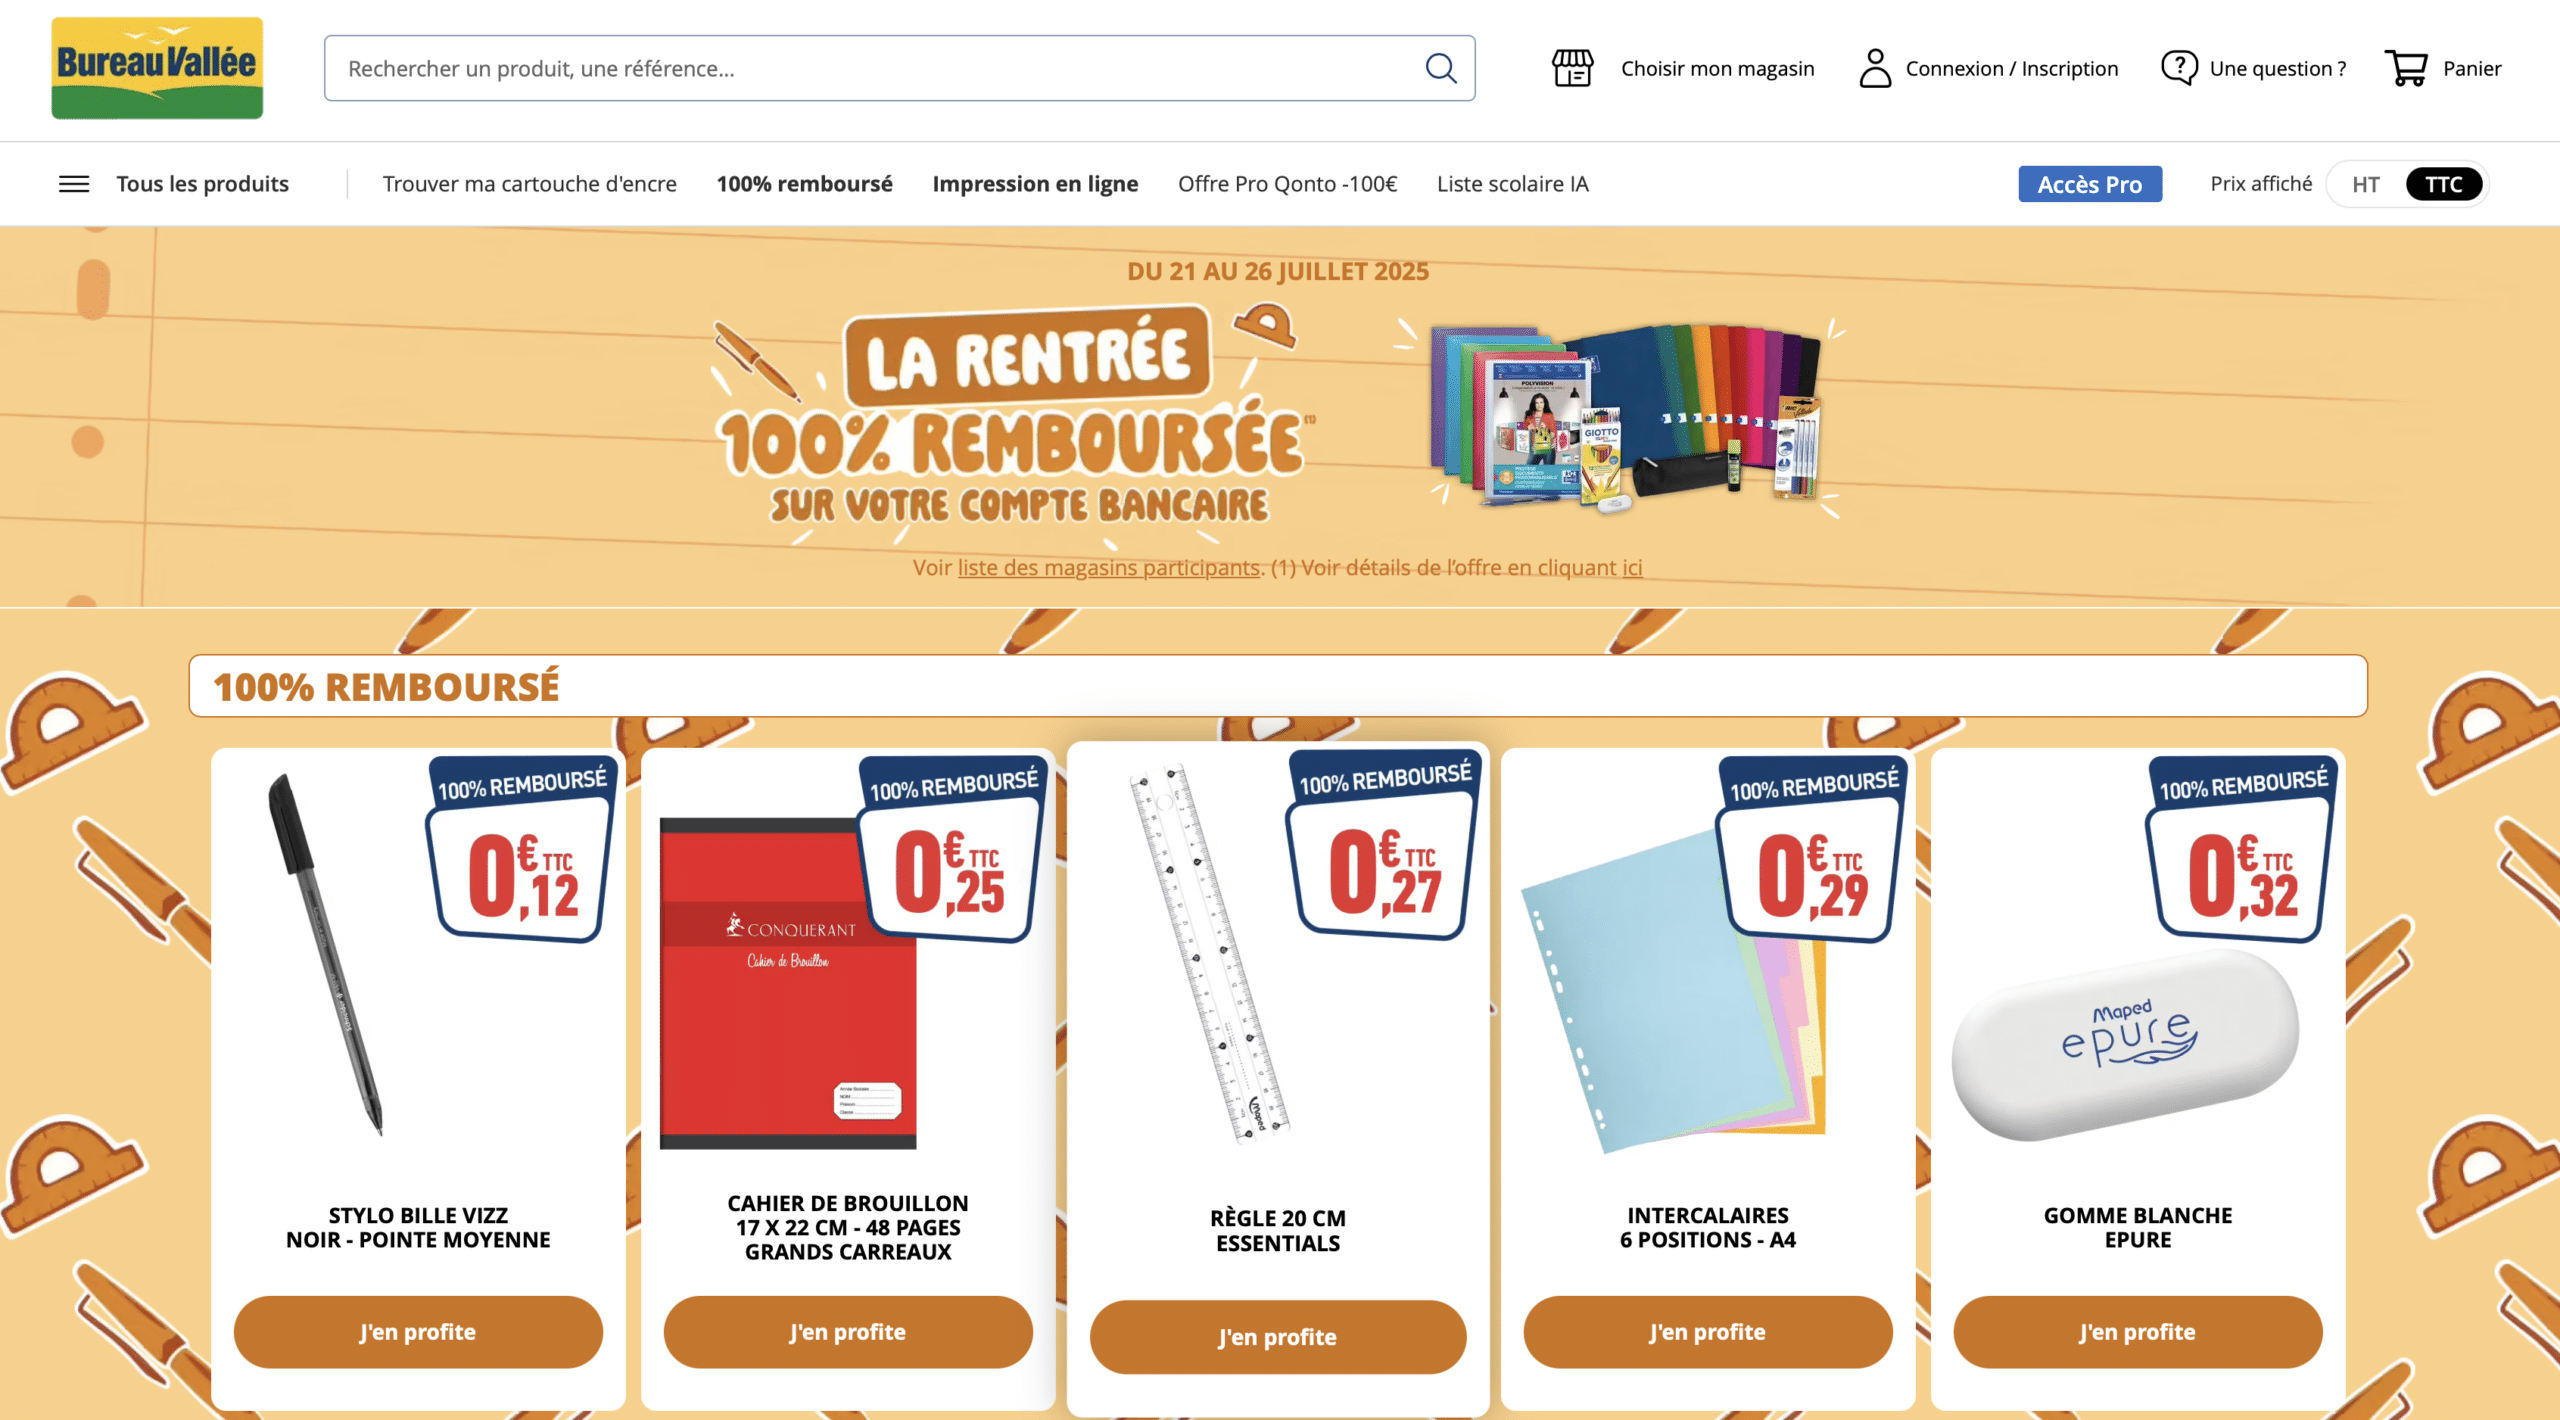Open liste des magasins participants link
The height and width of the screenshot is (1420, 2560).
[x=1108, y=567]
